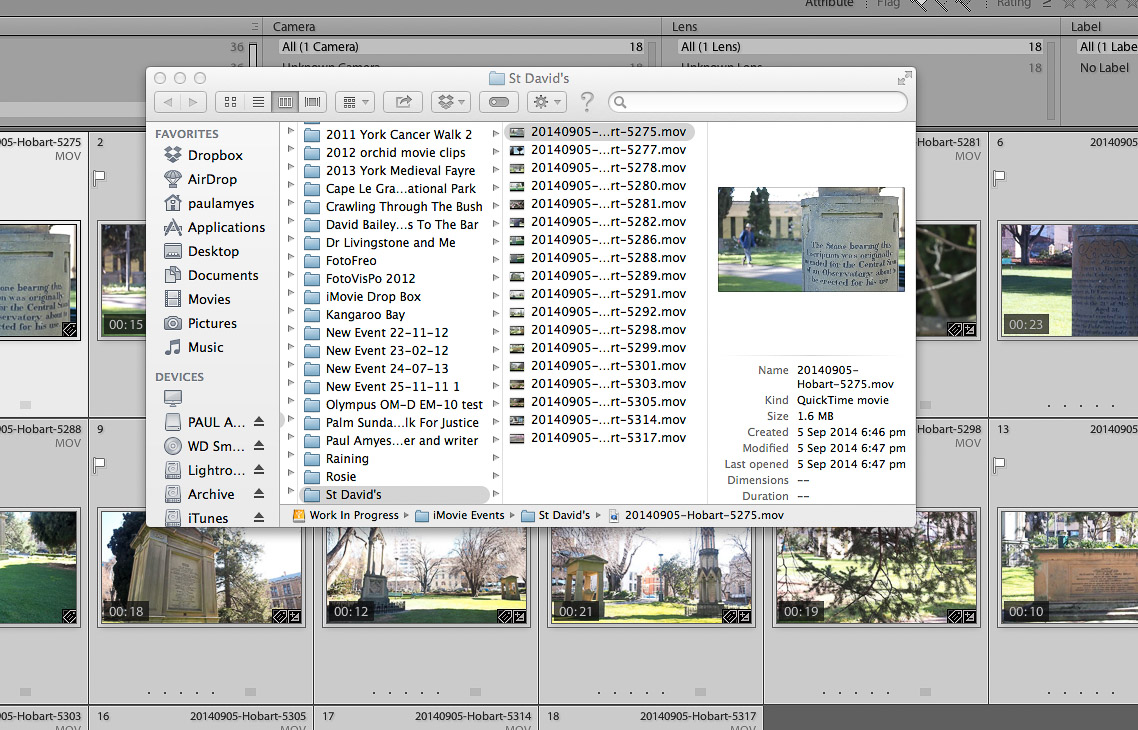This screenshot has width=1138, height=730.
Task: Switch Finder to list view
Action: coord(258,102)
